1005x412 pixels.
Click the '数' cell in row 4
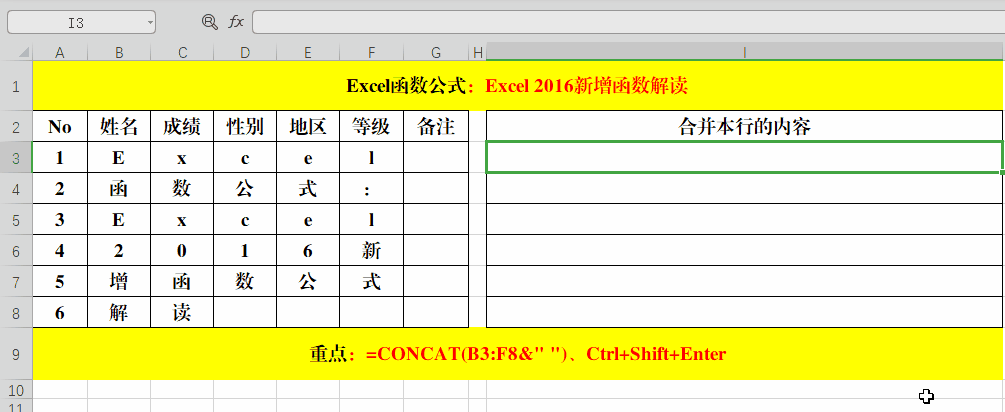183,189
